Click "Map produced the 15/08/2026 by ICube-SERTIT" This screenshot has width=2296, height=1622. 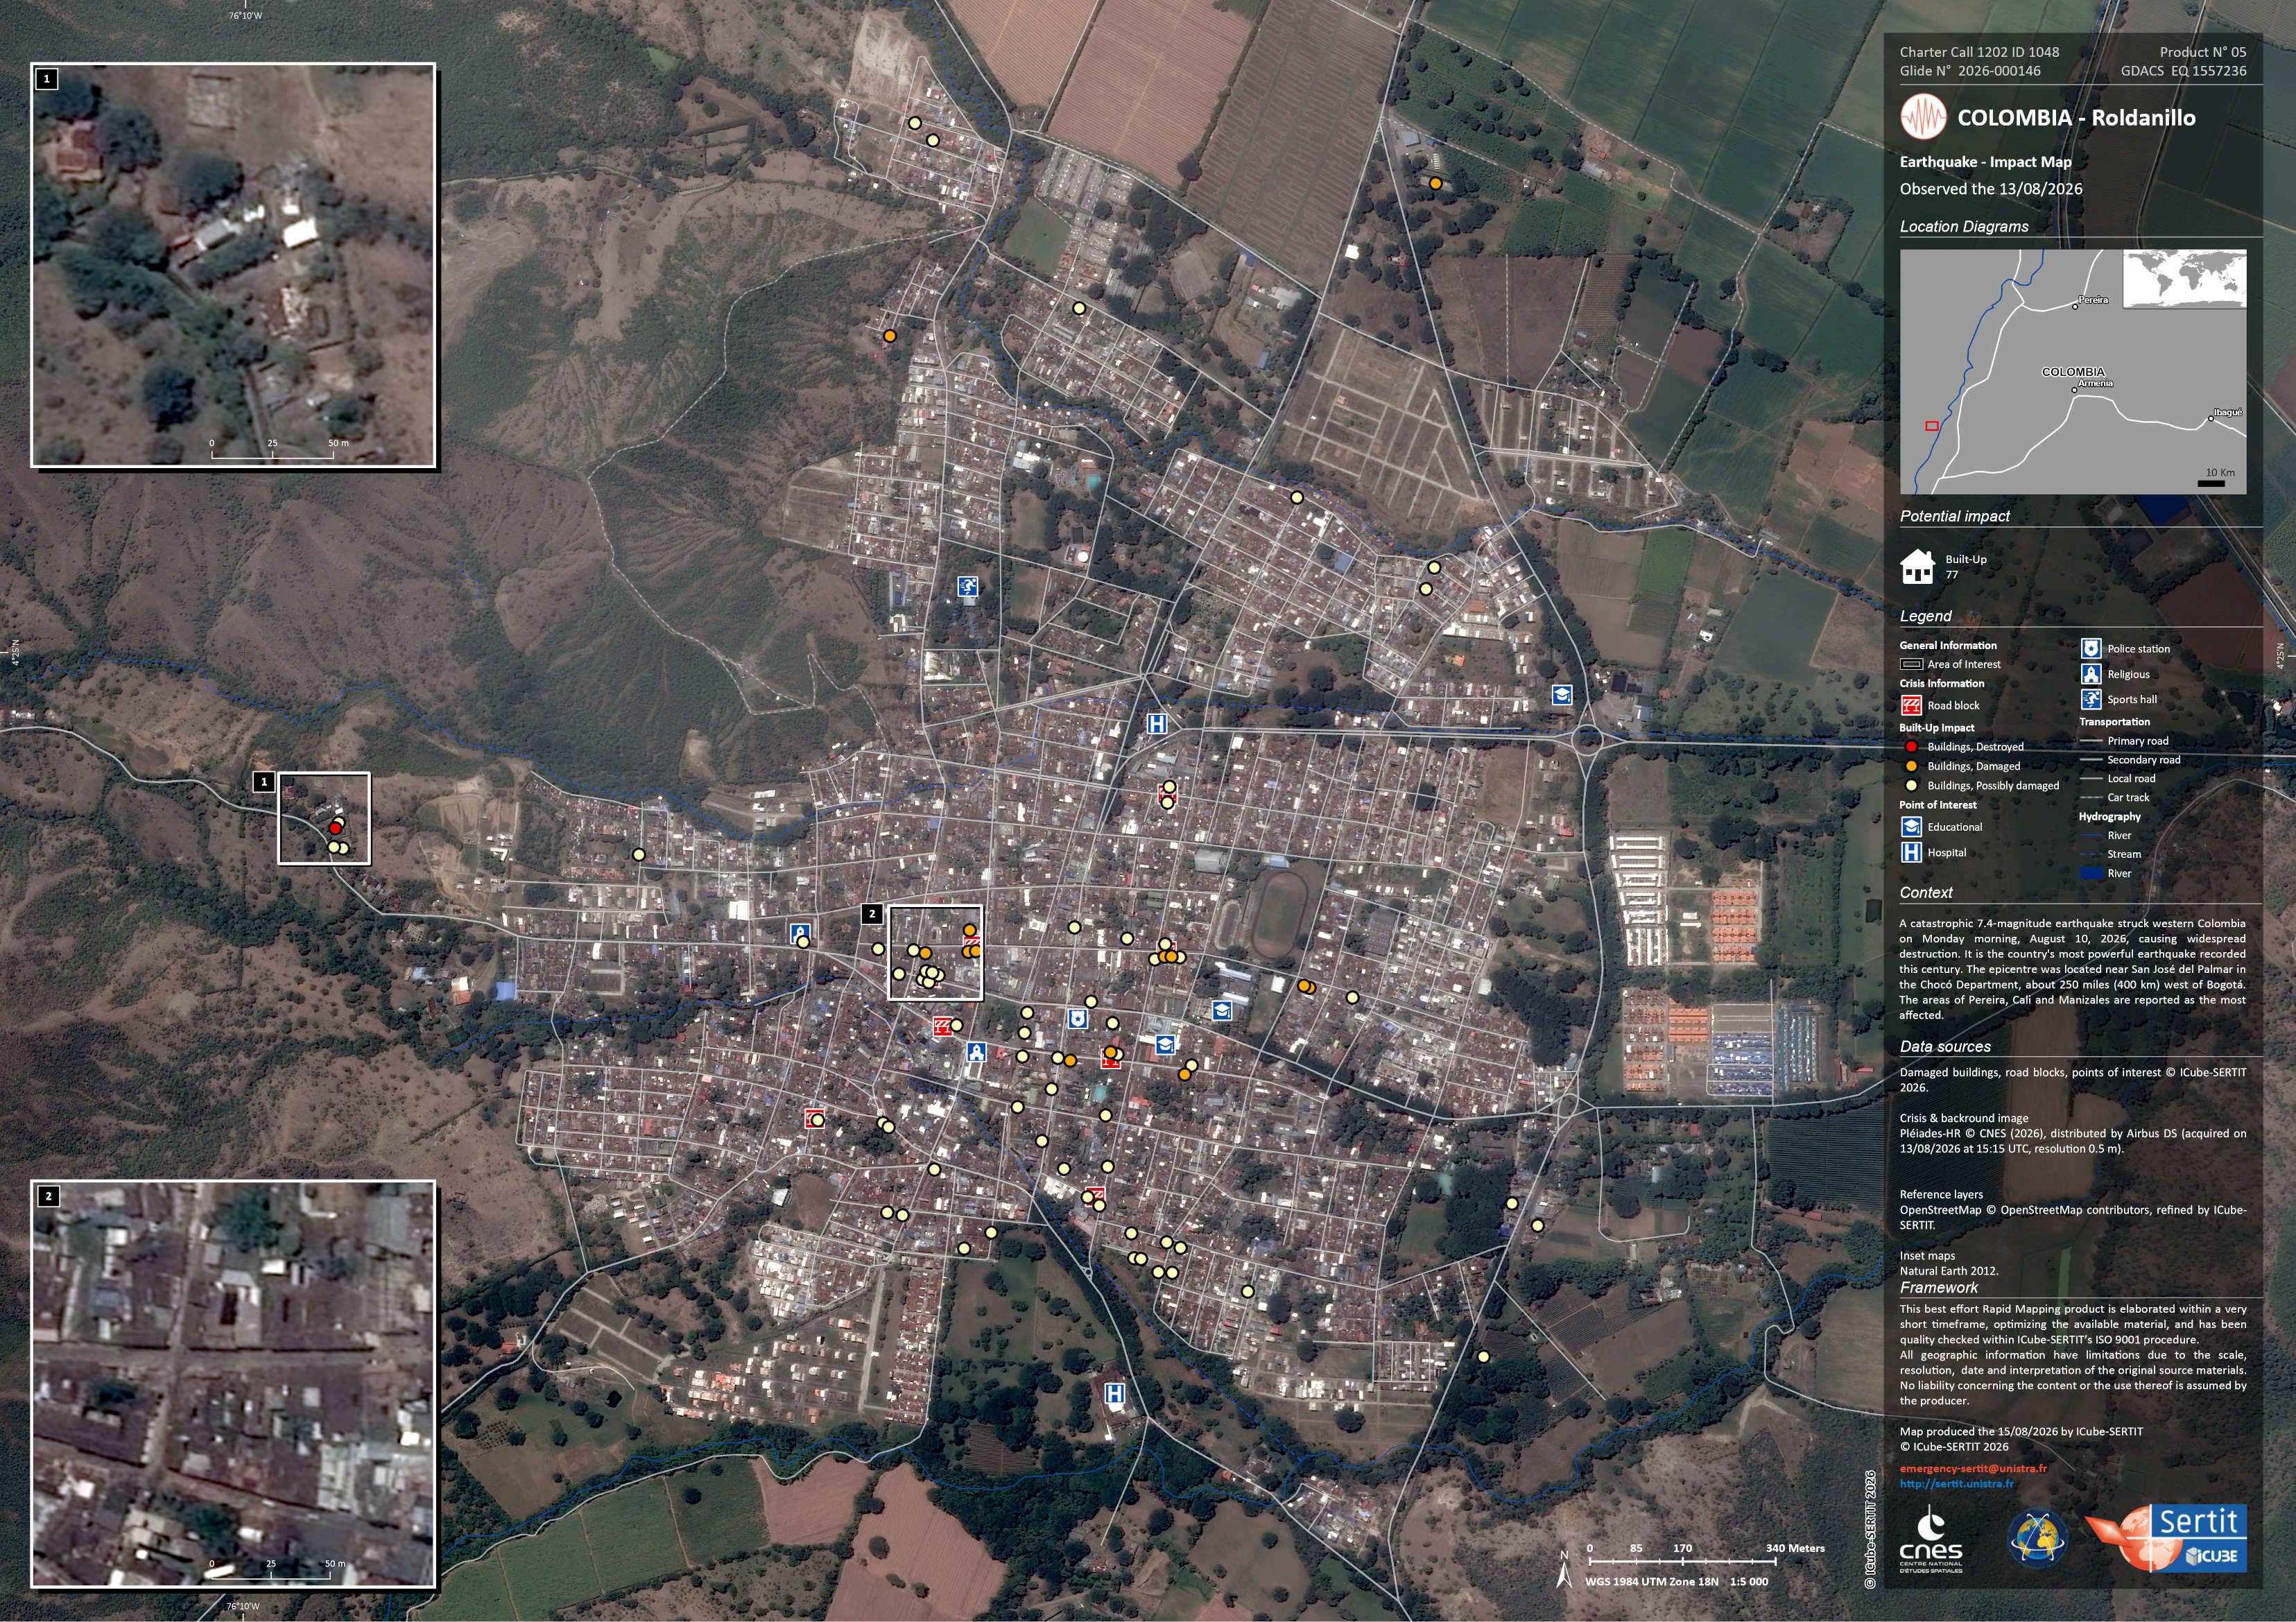pyautogui.click(x=2021, y=1432)
